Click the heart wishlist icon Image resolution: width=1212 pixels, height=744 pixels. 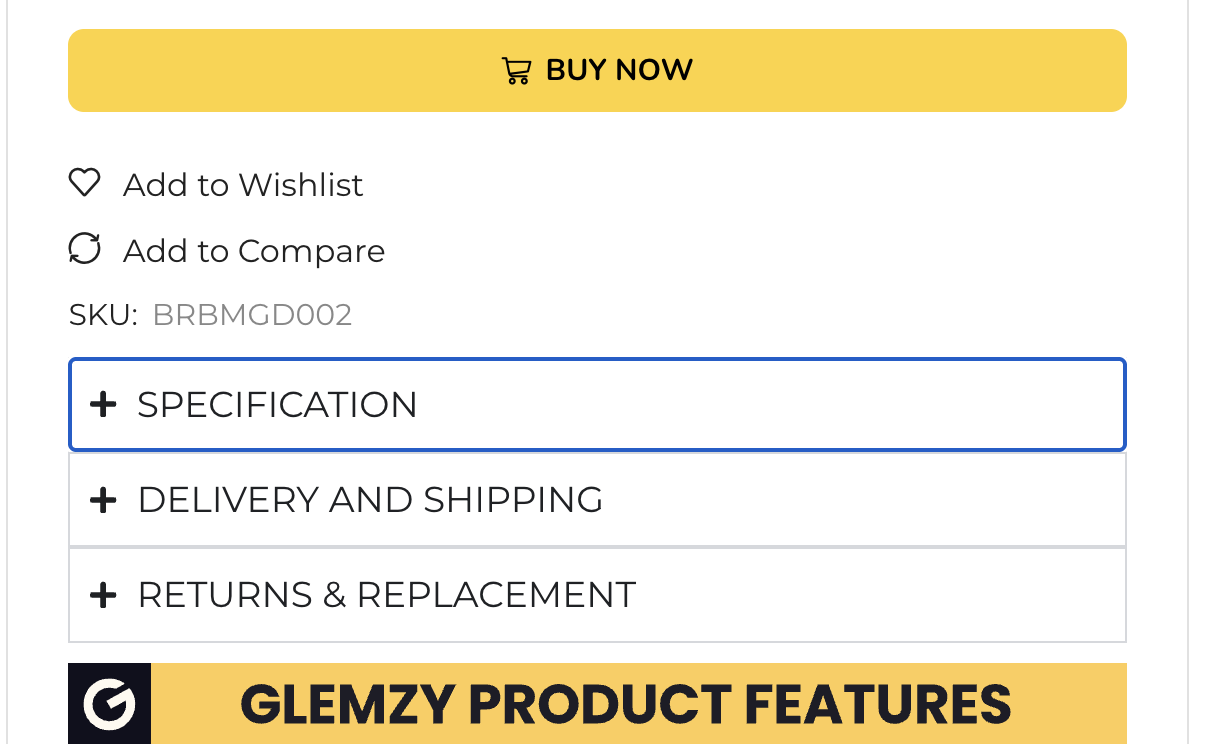tap(84, 183)
